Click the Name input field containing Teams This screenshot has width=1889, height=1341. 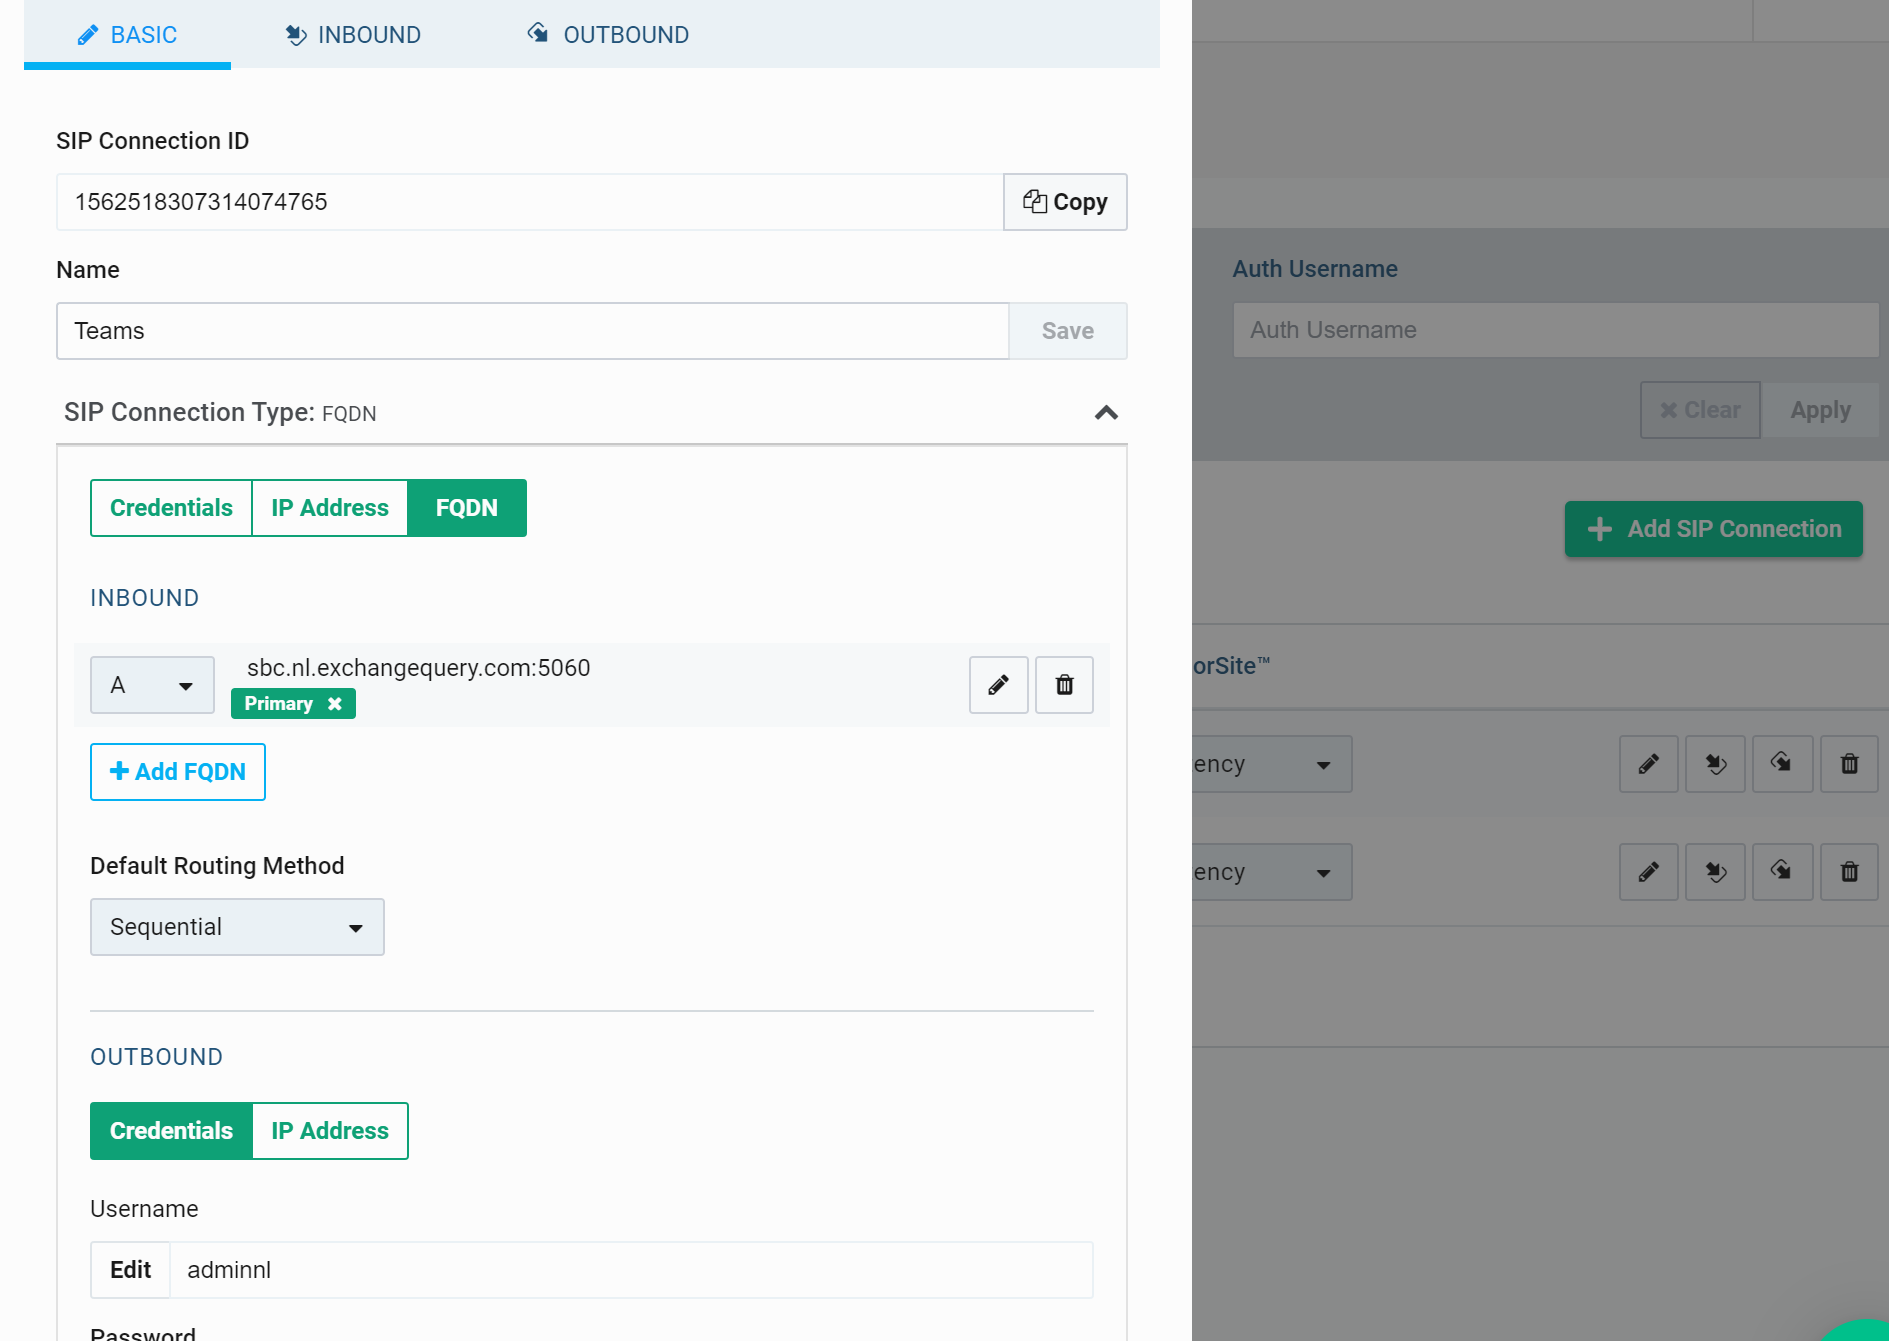point(532,331)
